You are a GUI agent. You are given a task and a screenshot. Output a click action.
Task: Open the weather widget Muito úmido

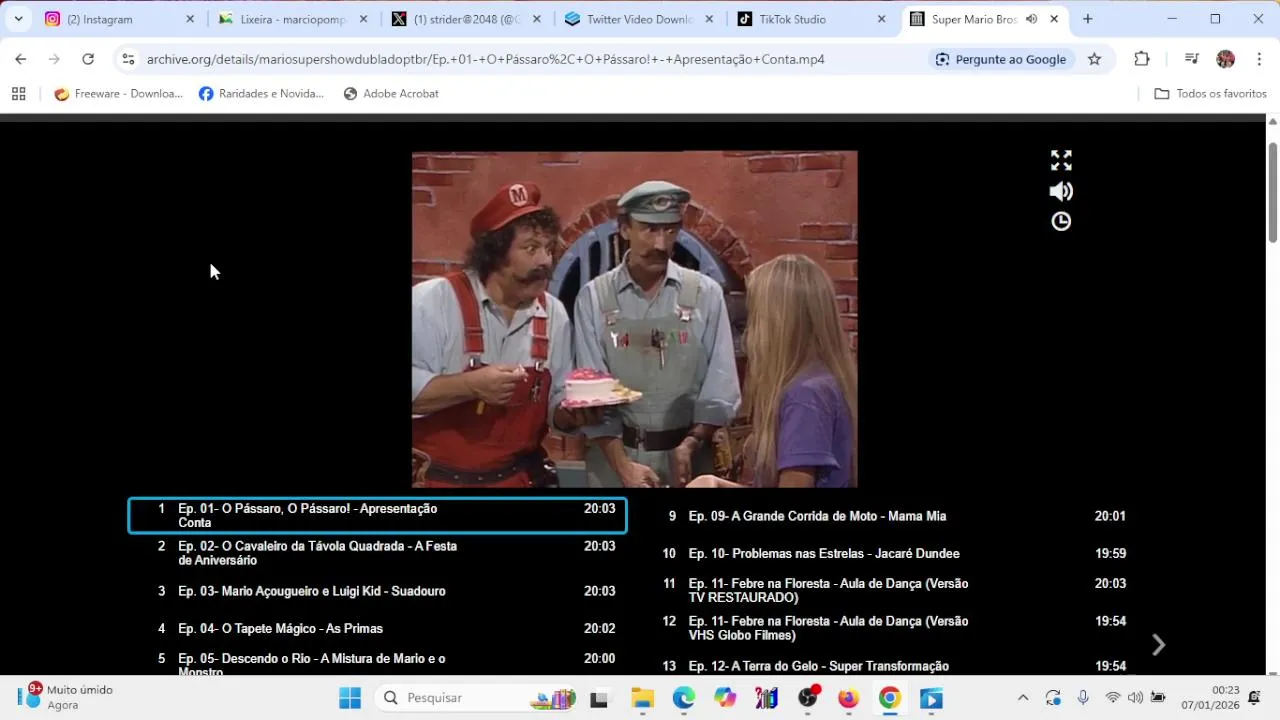point(65,697)
